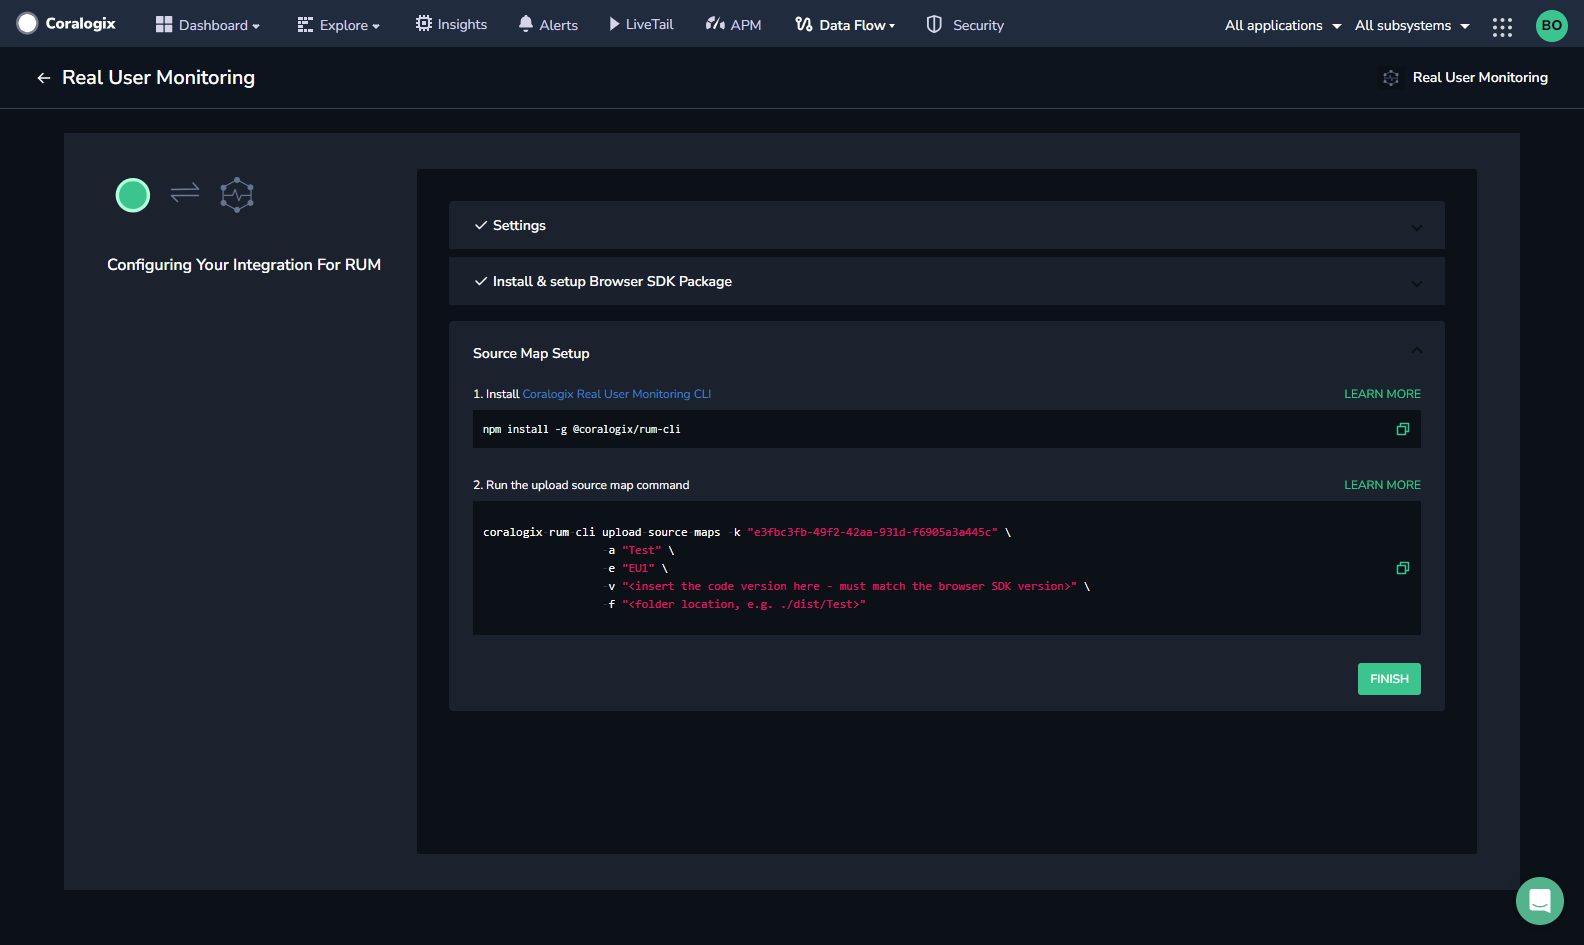
Task: Click the FINISH button
Action: 1389,679
